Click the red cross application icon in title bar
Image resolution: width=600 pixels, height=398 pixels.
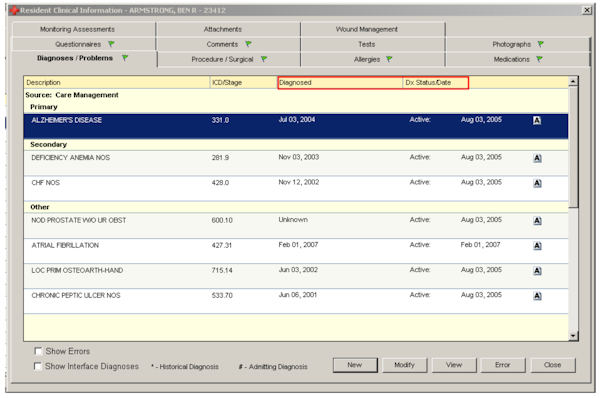14,10
